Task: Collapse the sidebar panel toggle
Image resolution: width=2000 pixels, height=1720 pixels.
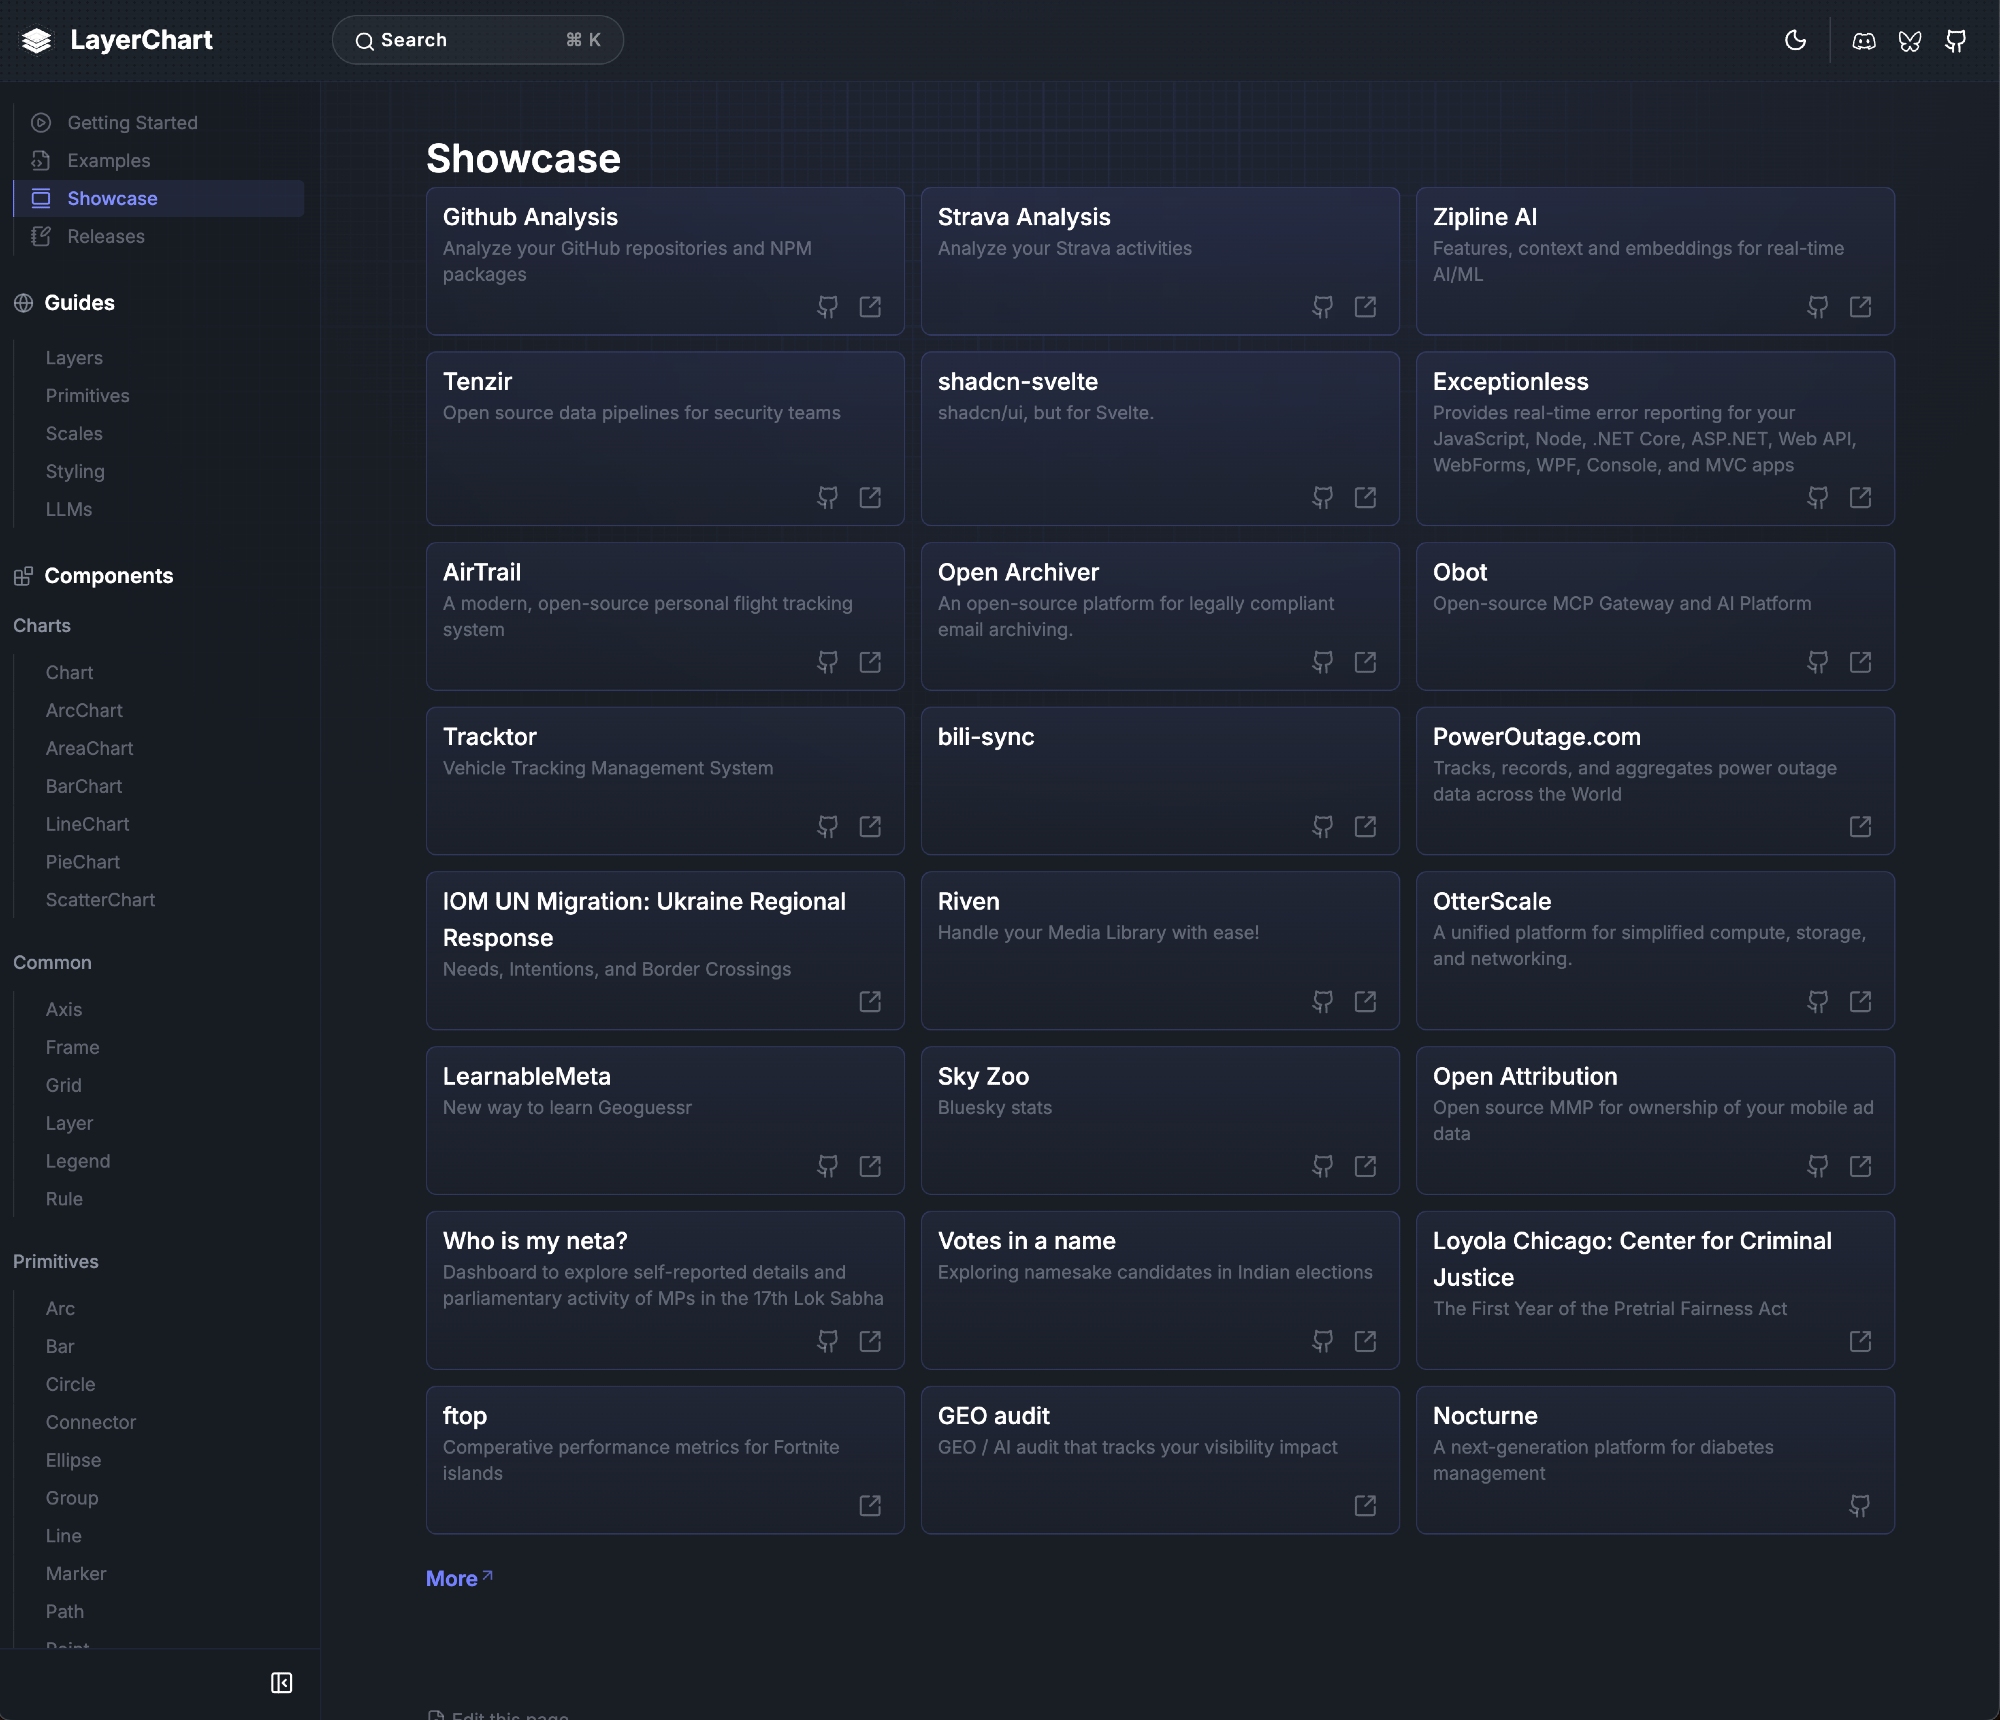Action: [282, 1683]
